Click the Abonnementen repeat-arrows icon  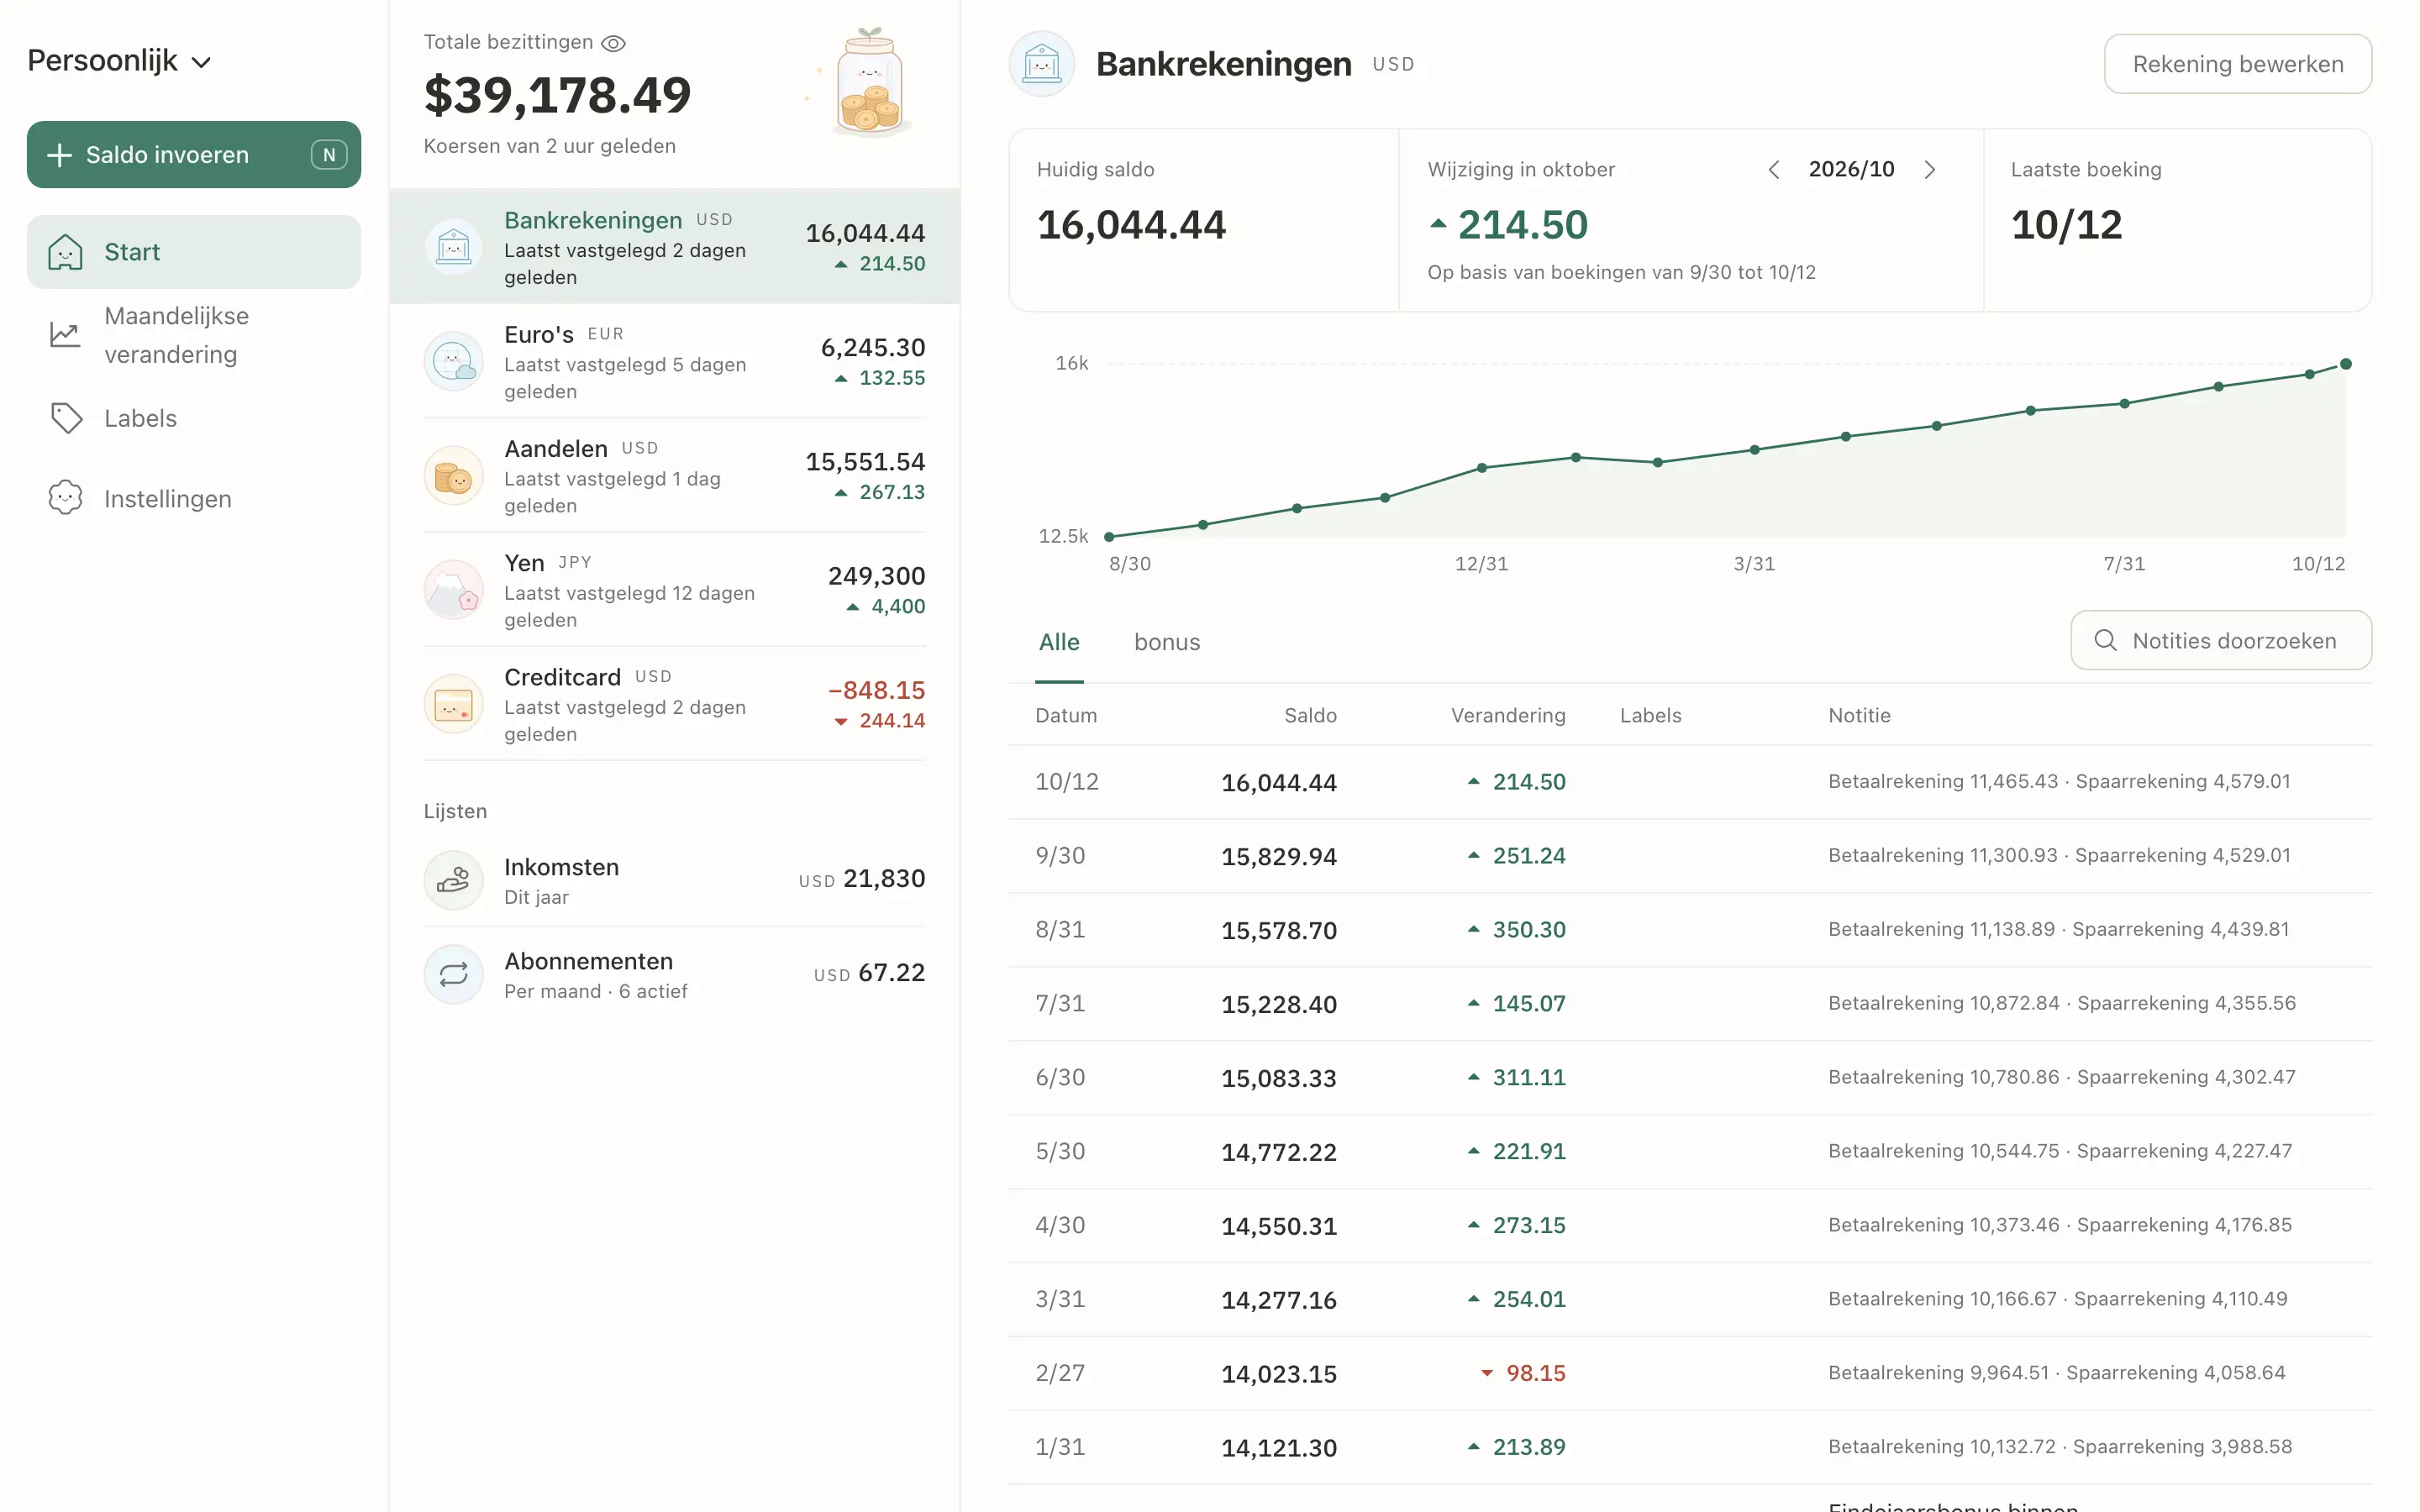[x=454, y=974]
